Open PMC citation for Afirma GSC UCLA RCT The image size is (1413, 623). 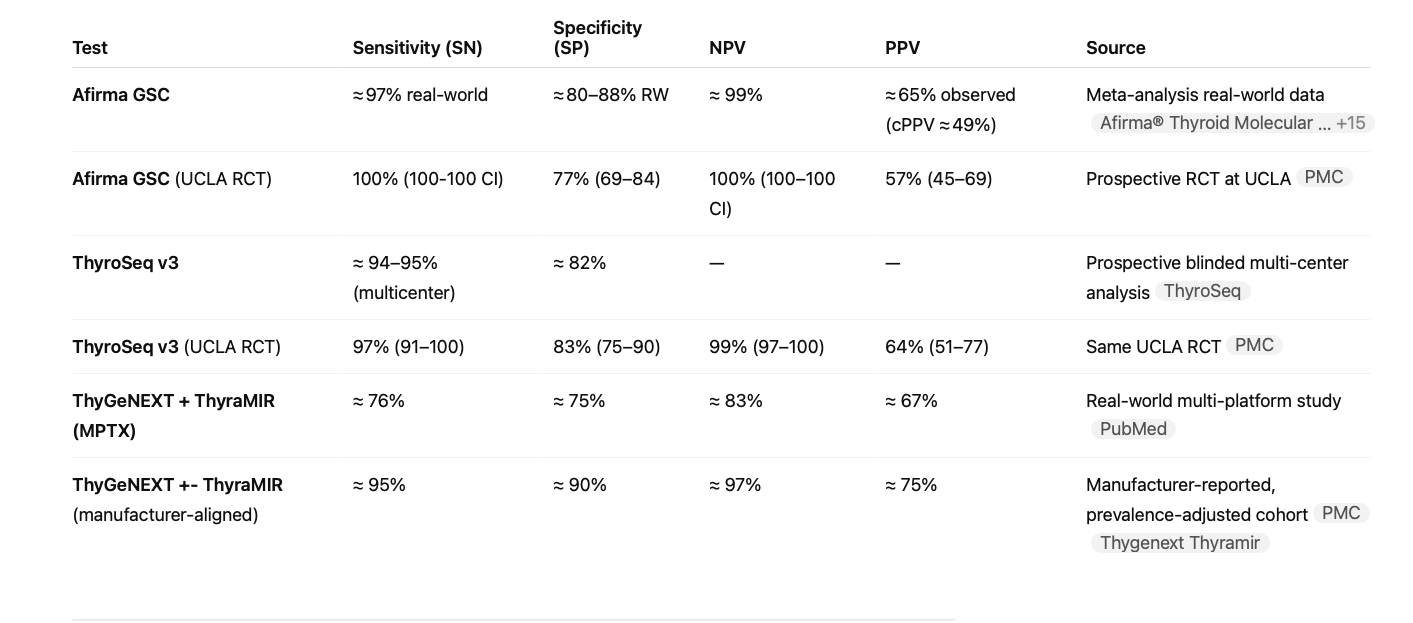click(1324, 177)
